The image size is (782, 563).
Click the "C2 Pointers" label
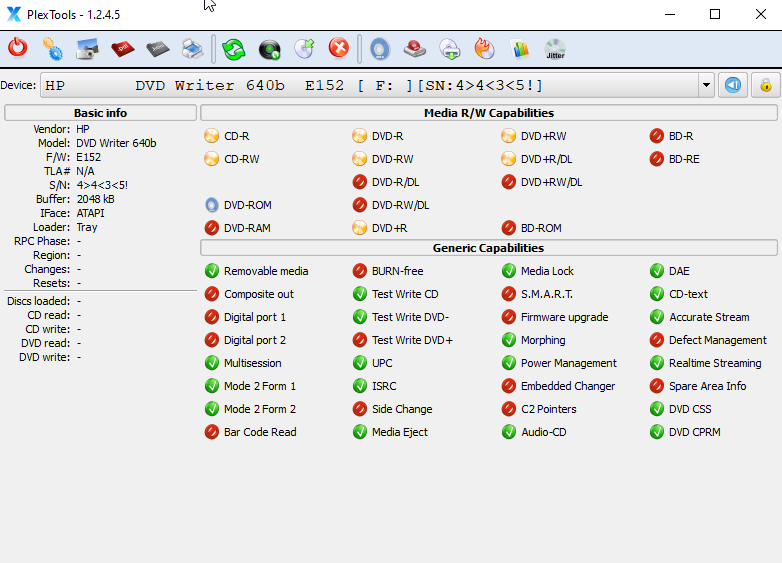click(549, 409)
